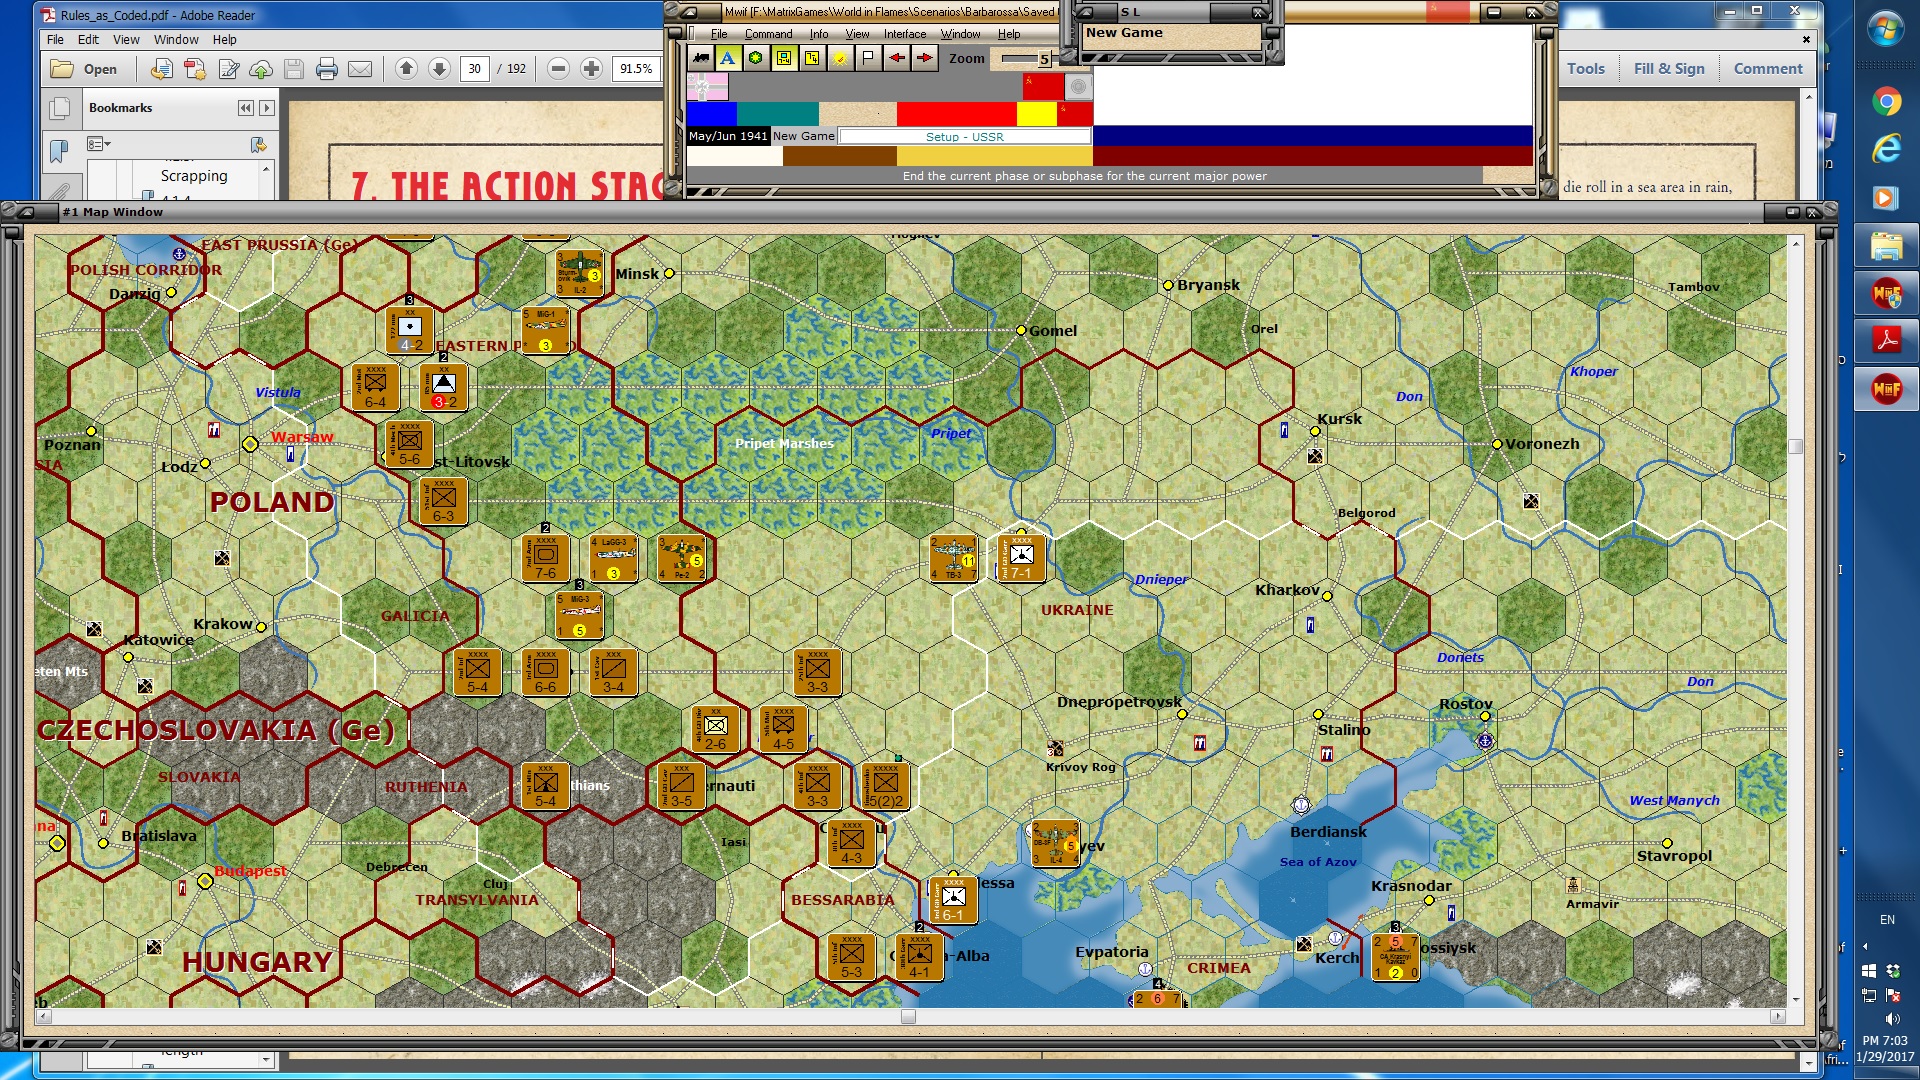Select the 6-1 unit counter near Odessa
1920x1080 pixels.
coord(953,900)
